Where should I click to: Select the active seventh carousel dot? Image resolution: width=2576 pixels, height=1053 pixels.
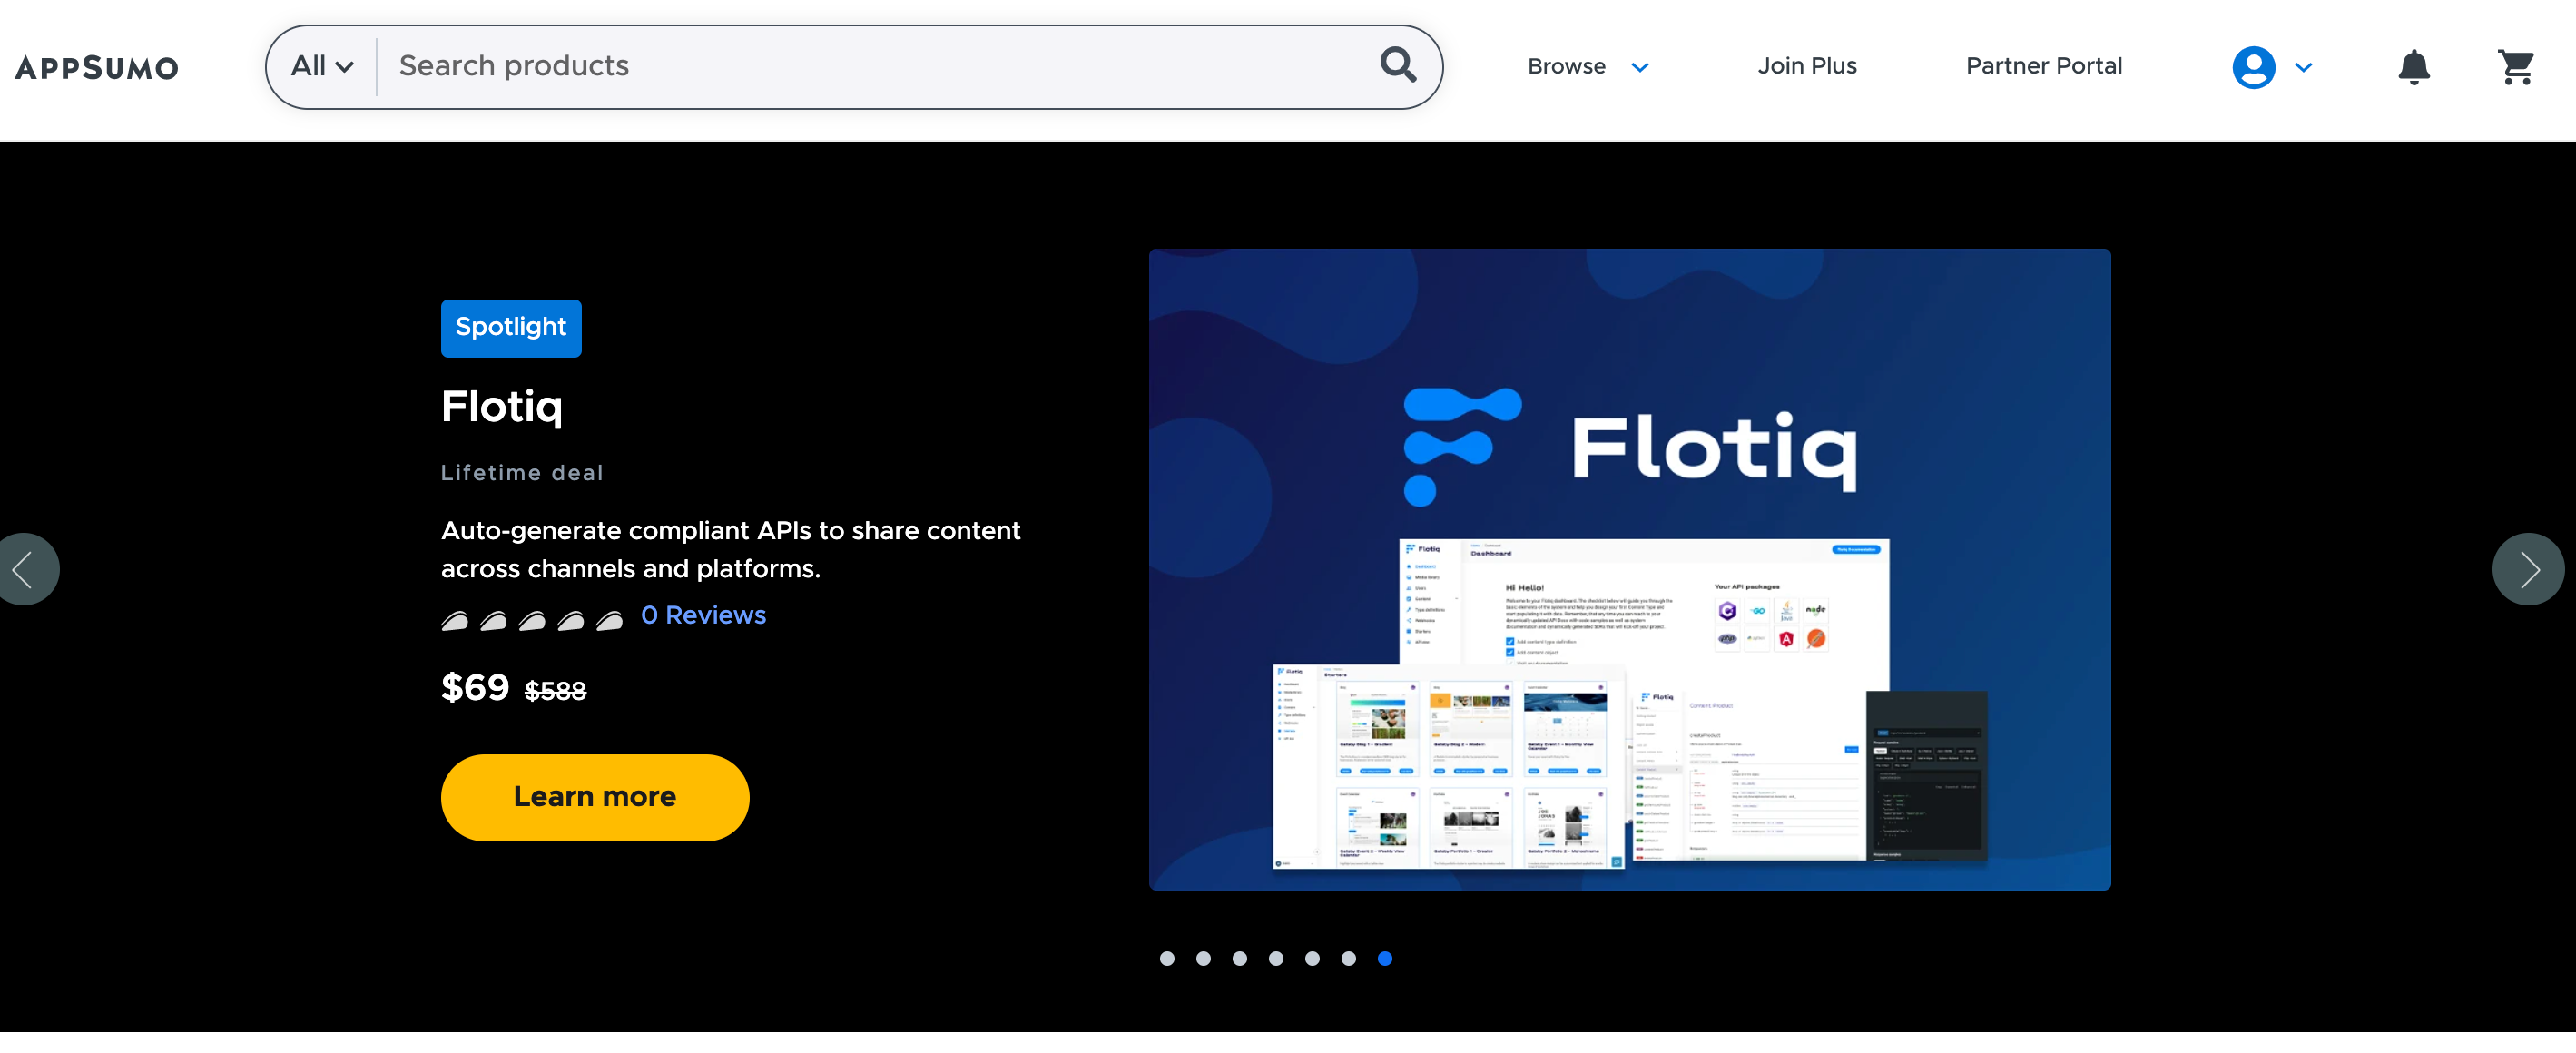(x=1384, y=958)
